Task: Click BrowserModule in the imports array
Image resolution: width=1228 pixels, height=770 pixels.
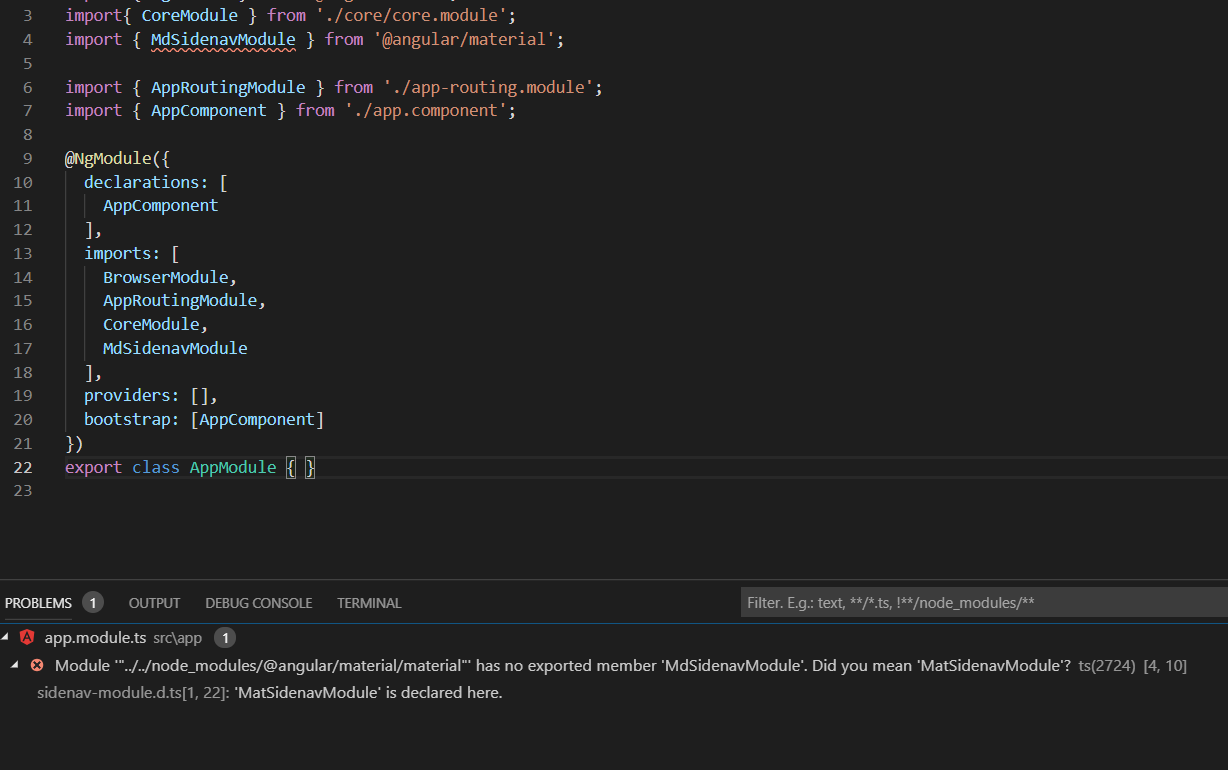Action: (x=165, y=277)
